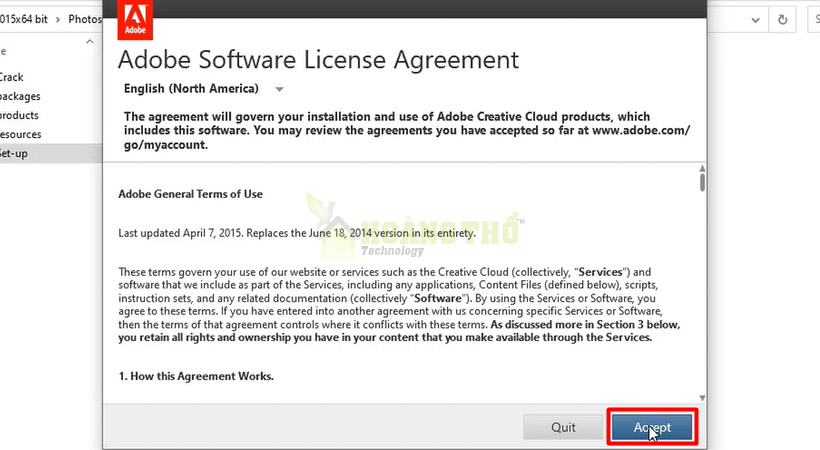Viewport: 820px width, 450px height.
Task: Open the address bar history dropdown in Explorer
Action: pyautogui.click(x=755, y=20)
